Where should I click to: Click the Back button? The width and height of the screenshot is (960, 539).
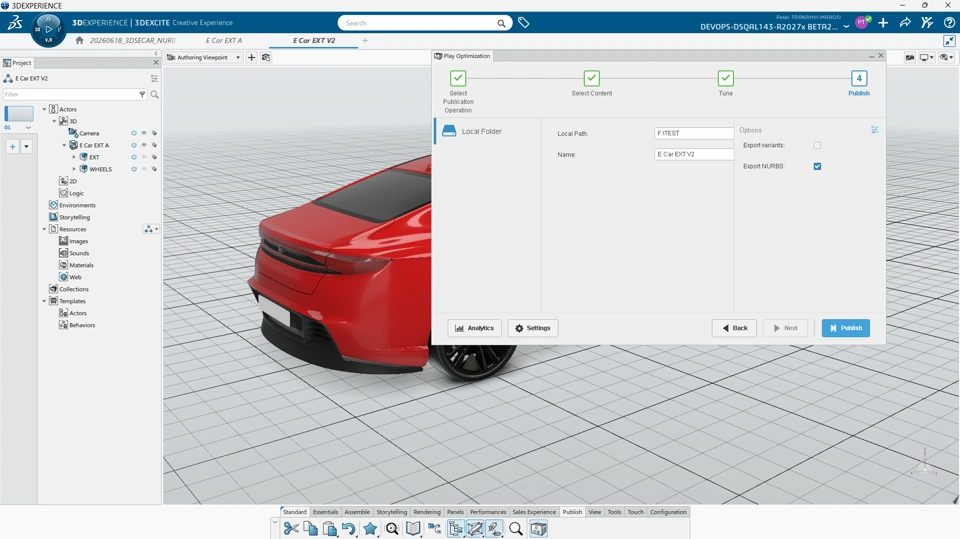(x=734, y=328)
